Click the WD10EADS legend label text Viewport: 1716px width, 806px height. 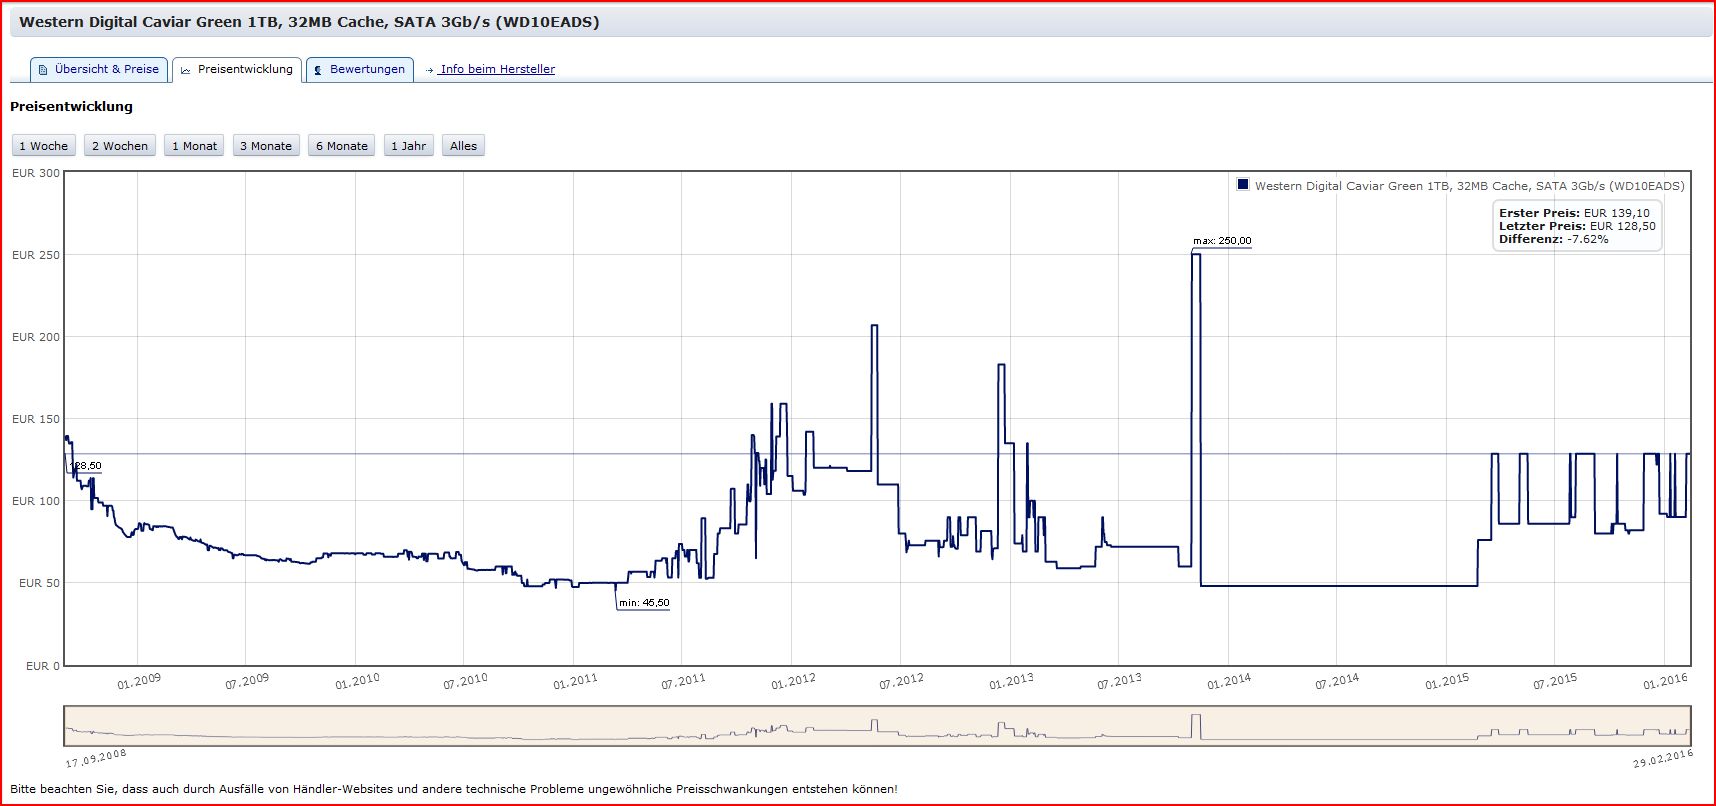point(1469,186)
